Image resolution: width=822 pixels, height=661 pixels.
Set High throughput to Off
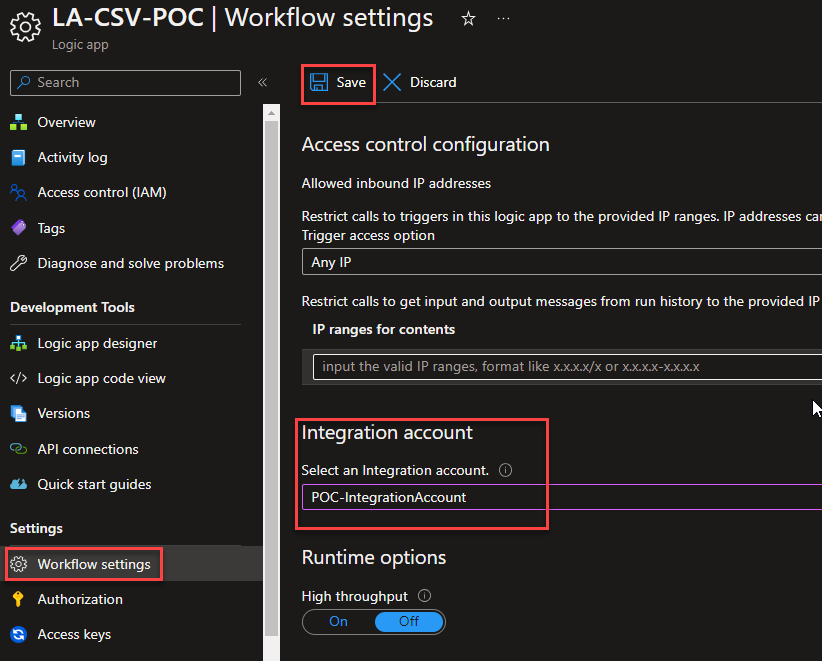coord(408,622)
